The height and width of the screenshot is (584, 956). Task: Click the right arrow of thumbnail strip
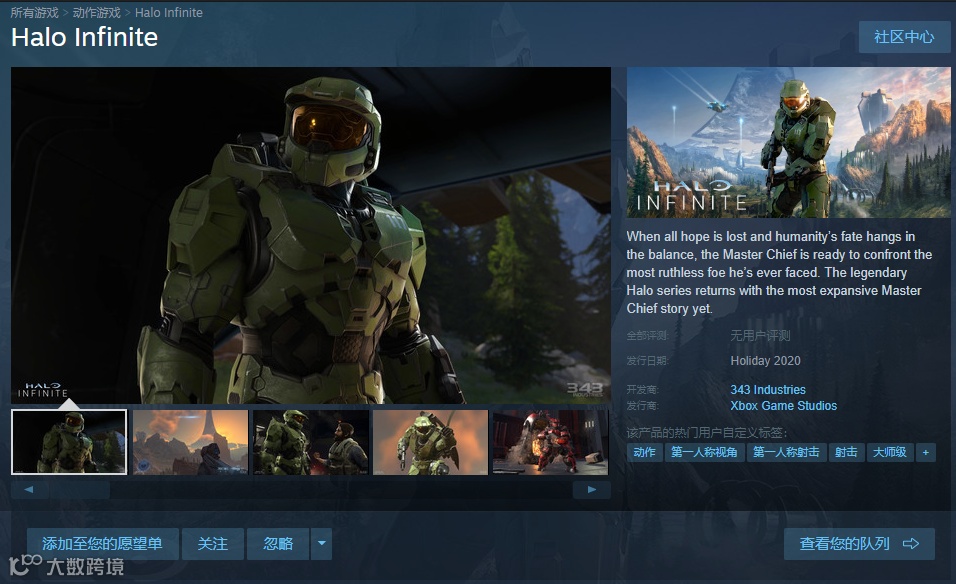tap(591, 490)
